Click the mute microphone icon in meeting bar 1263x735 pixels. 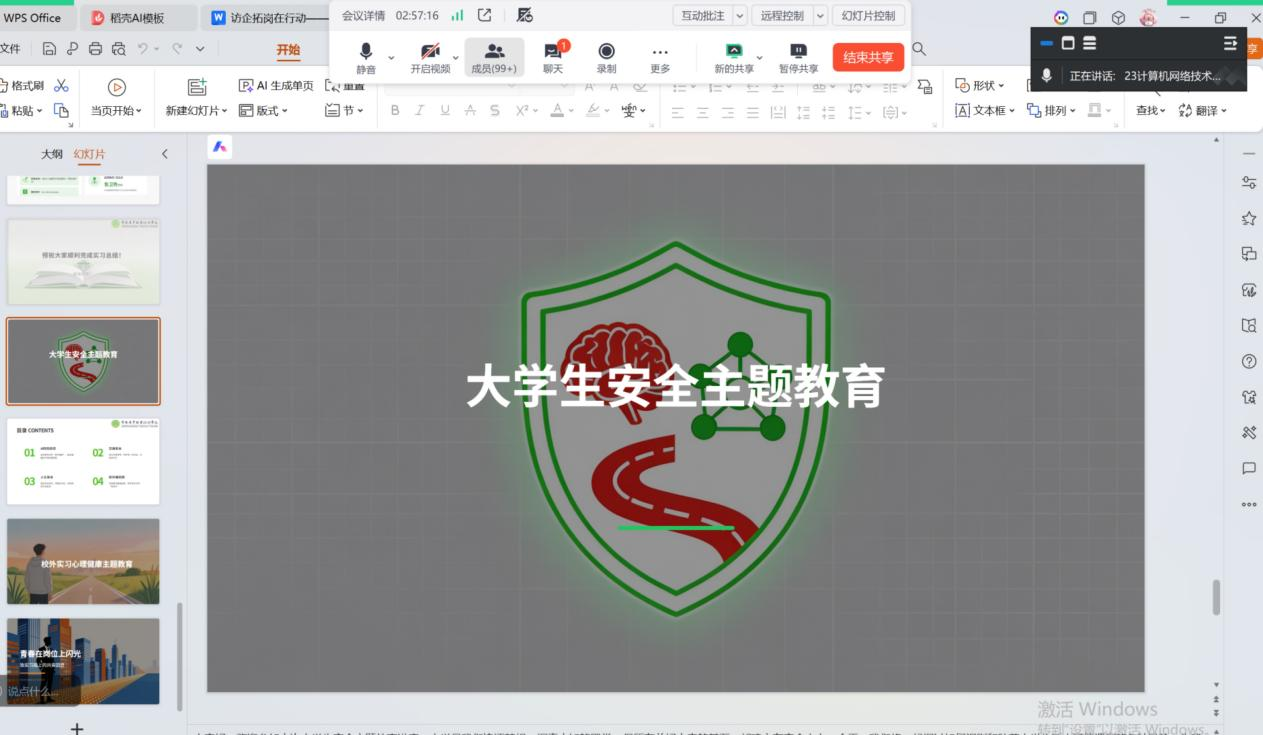click(366, 52)
